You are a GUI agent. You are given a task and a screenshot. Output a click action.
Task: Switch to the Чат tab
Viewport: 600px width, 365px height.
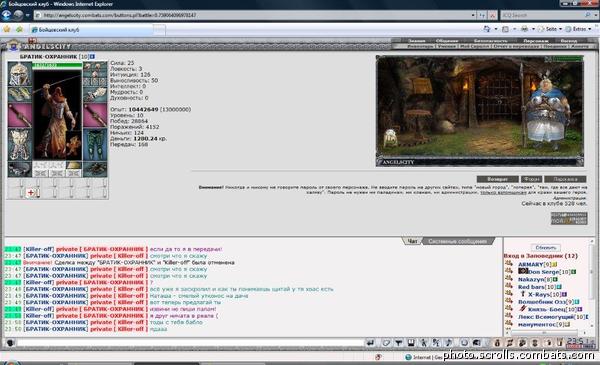(412, 241)
